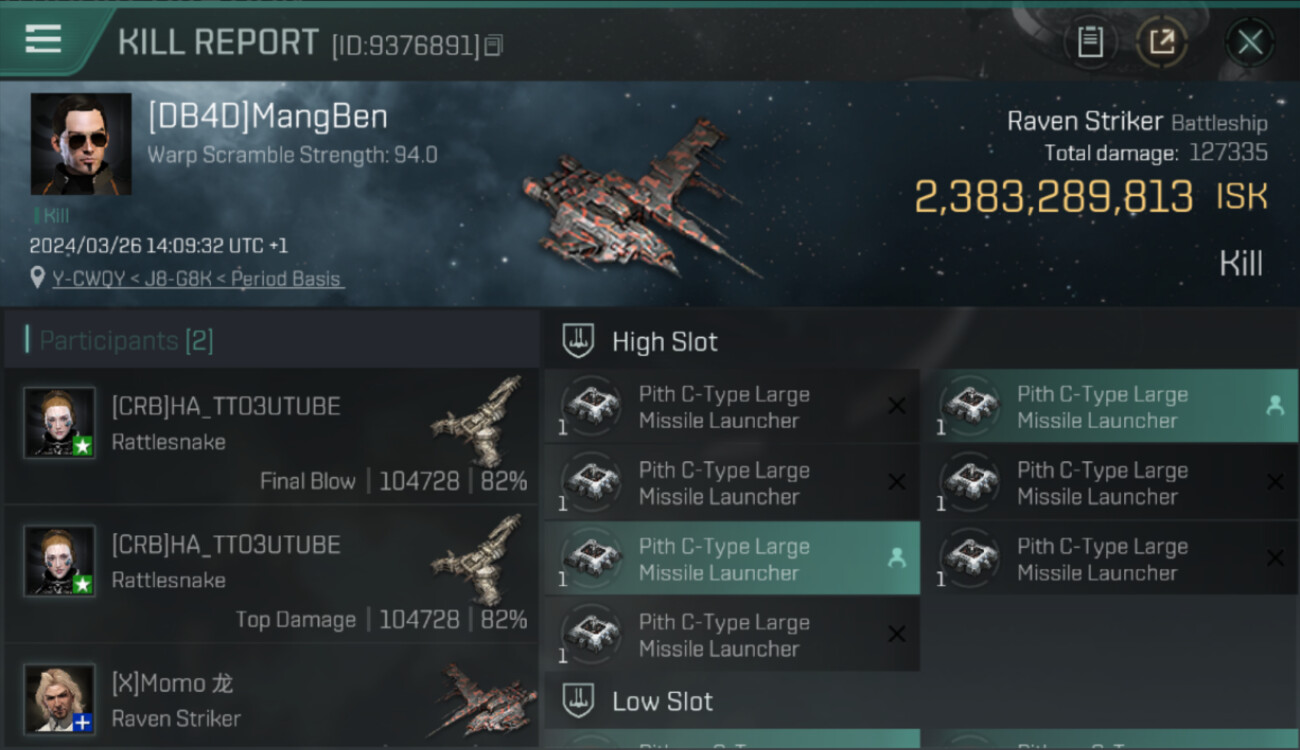This screenshot has height=750, width=1300.
Task: Copy the kill report ID number
Action: (493, 45)
